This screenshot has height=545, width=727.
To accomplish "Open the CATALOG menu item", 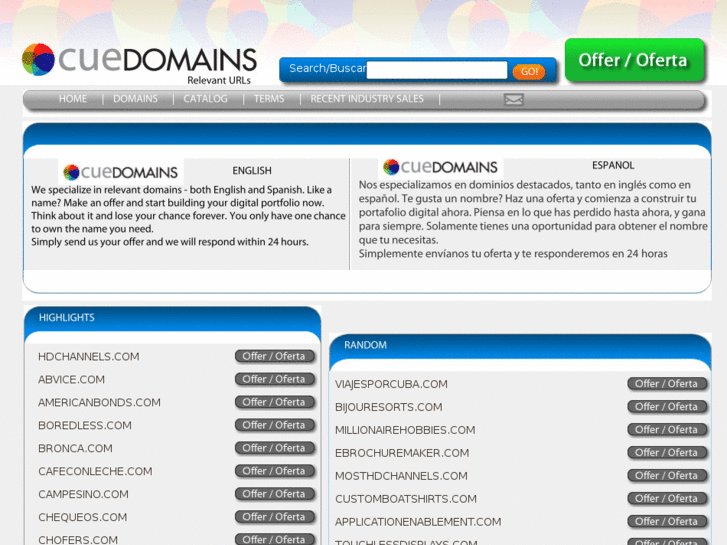I will pyautogui.click(x=205, y=99).
